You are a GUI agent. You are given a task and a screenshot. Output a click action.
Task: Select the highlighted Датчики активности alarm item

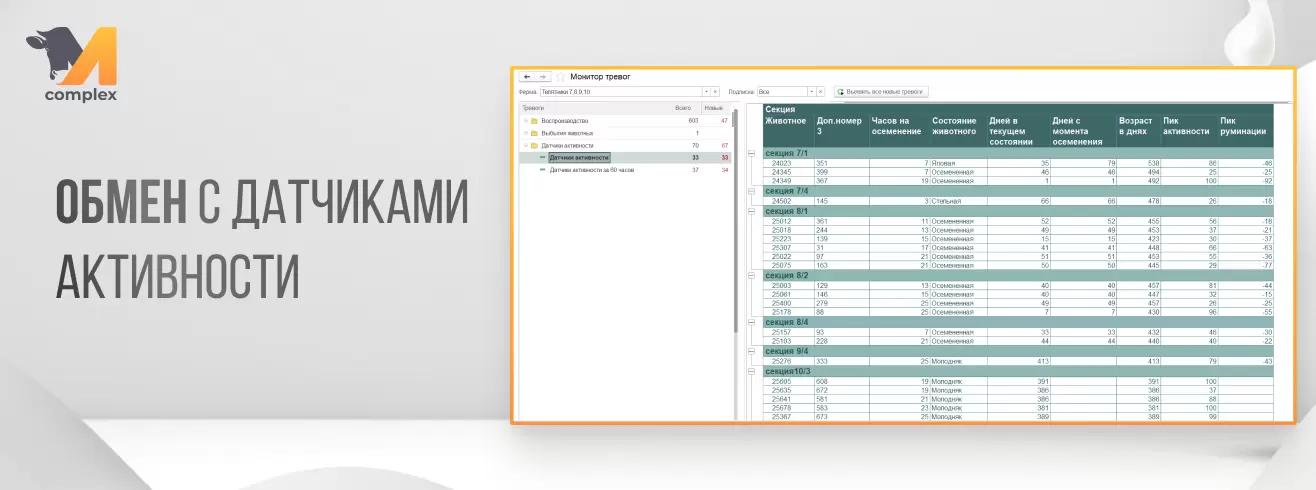point(579,158)
